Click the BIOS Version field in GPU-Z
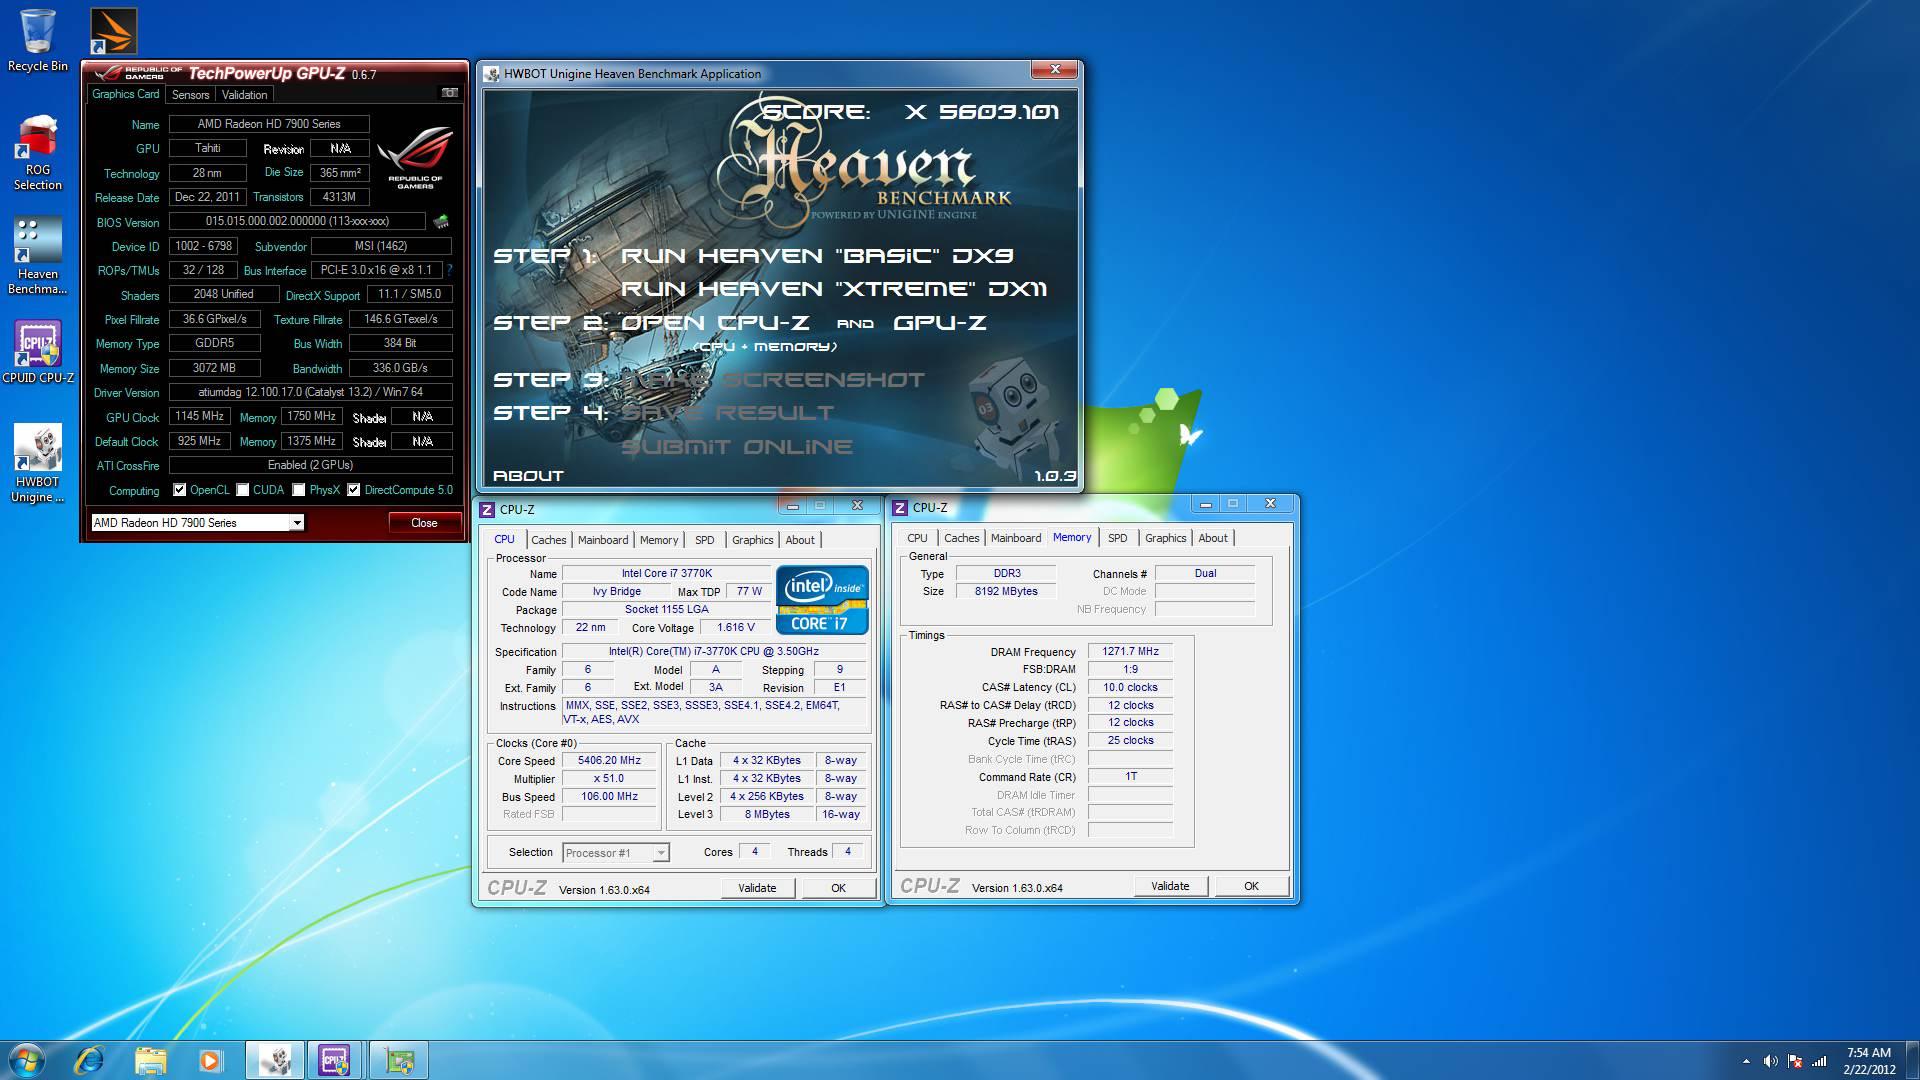The height and width of the screenshot is (1080, 1920). click(x=297, y=221)
